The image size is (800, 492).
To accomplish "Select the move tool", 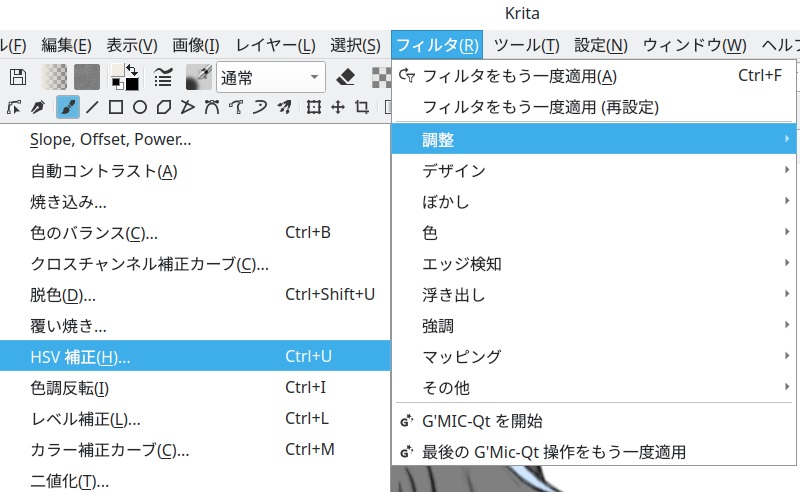I will click(x=338, y=107).
